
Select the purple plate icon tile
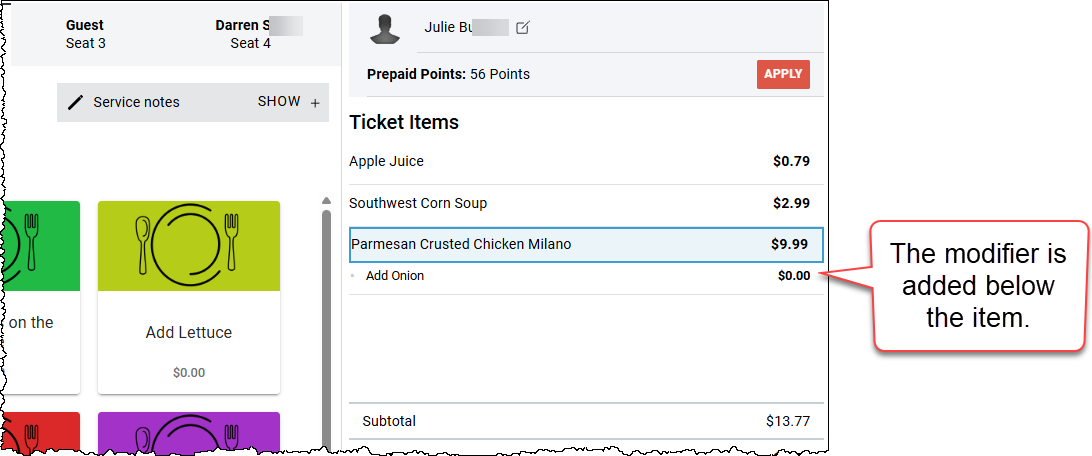(x=189, y=432)
